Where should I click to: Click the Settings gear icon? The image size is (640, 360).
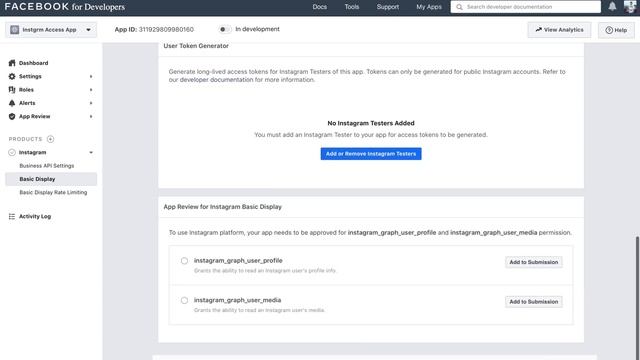coord(12,76)
